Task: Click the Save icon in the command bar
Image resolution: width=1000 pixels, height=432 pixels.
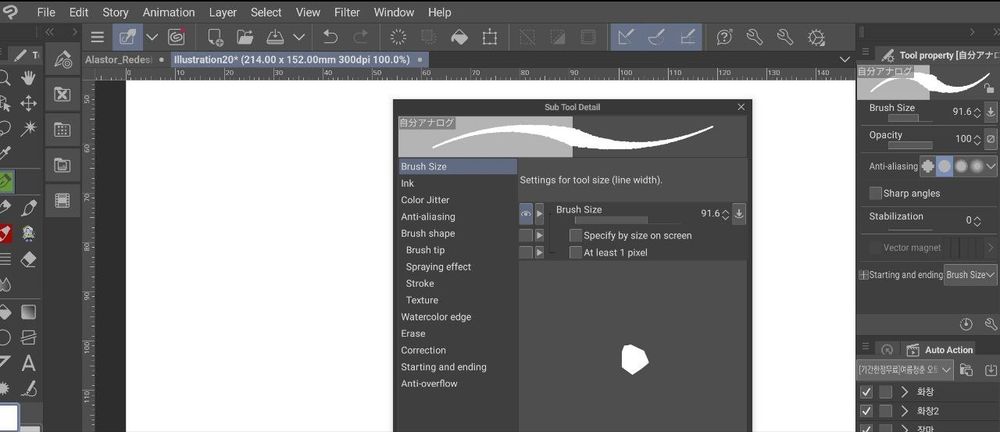Action: (x=275, y=37)
